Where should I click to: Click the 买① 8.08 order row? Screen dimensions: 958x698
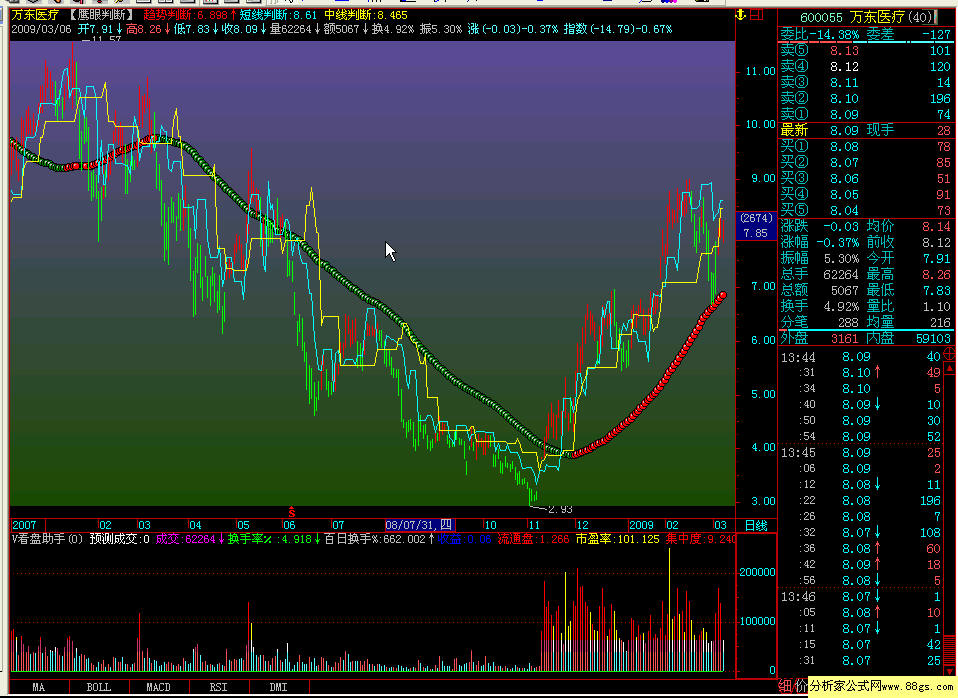(x=866, y=147)
